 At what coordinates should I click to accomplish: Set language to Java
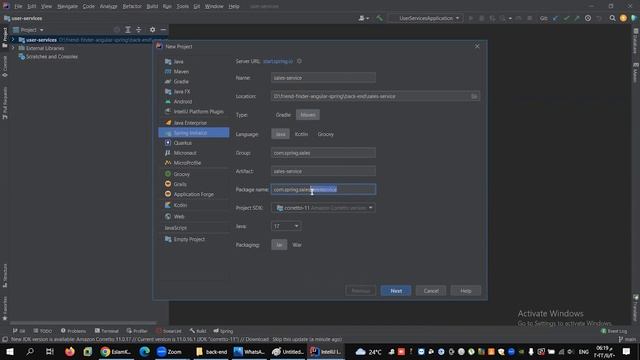280,134
